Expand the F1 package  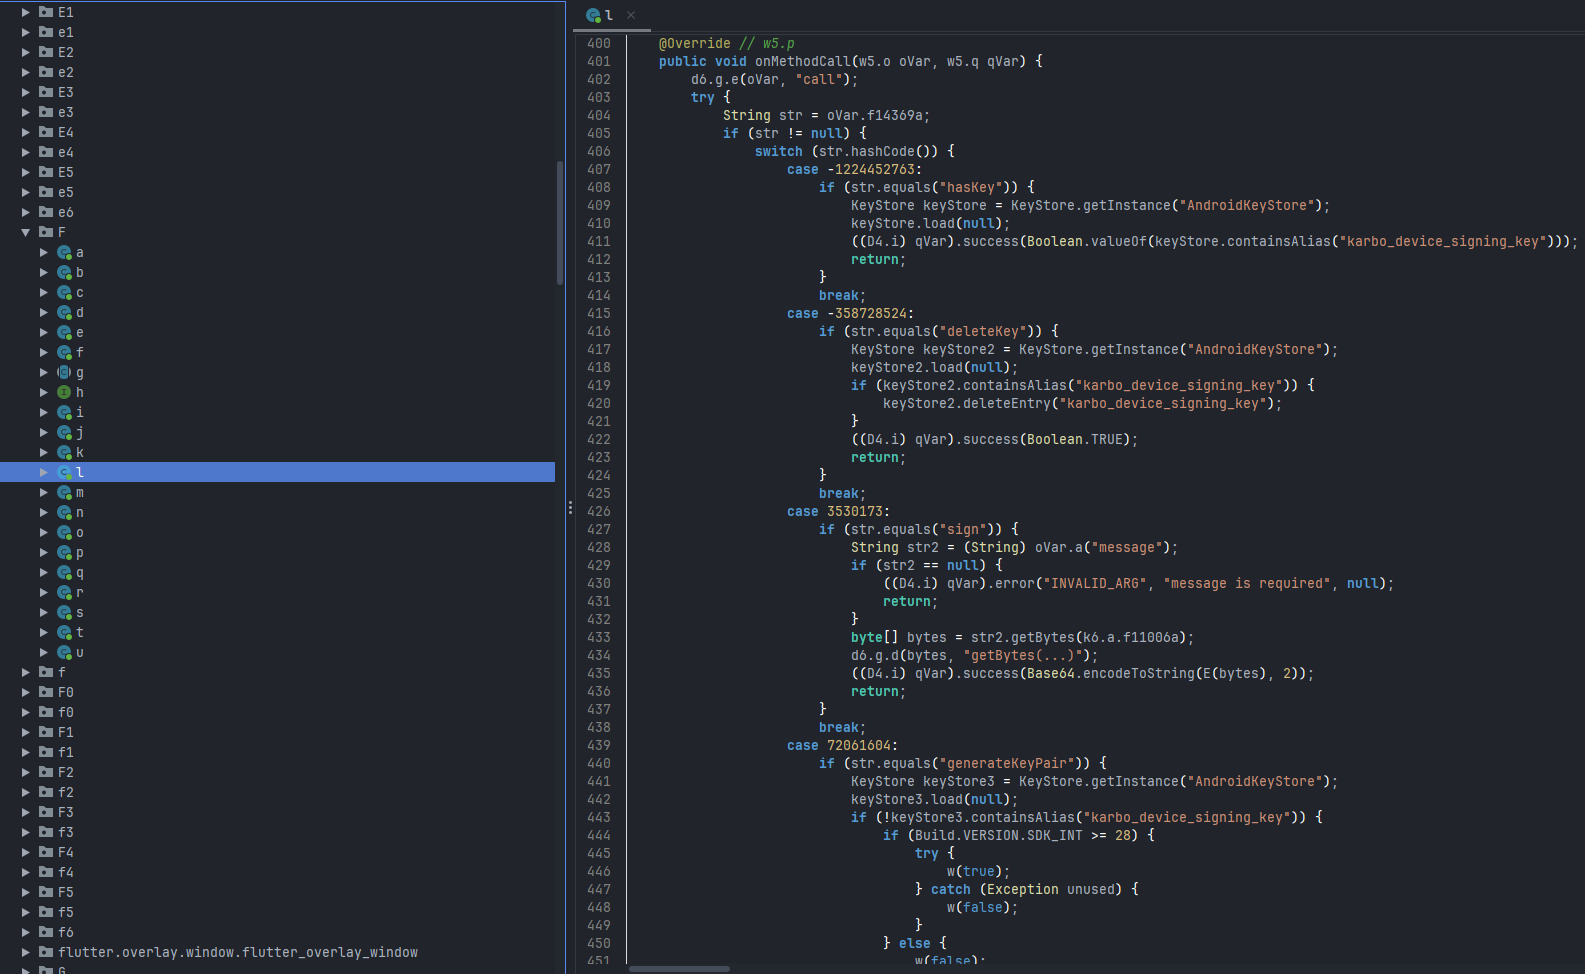(26, 732)
